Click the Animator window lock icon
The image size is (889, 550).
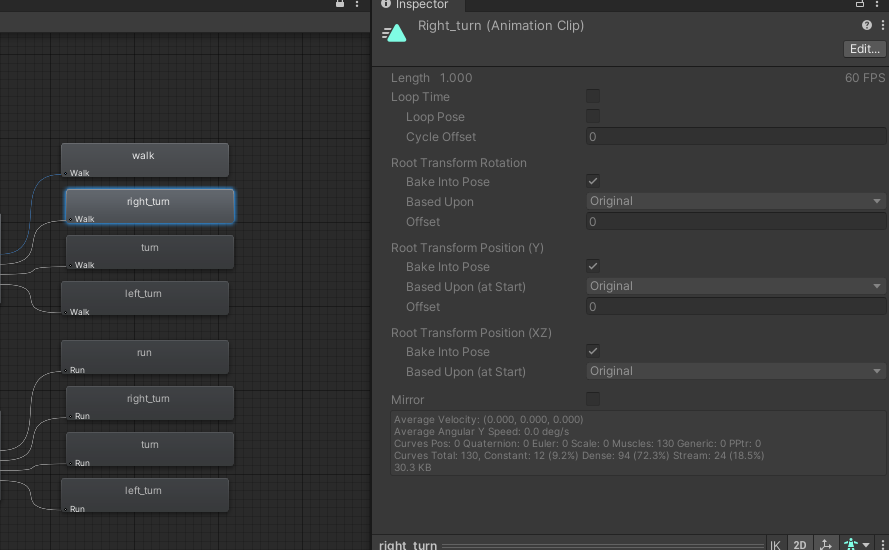tap(341, 4)
